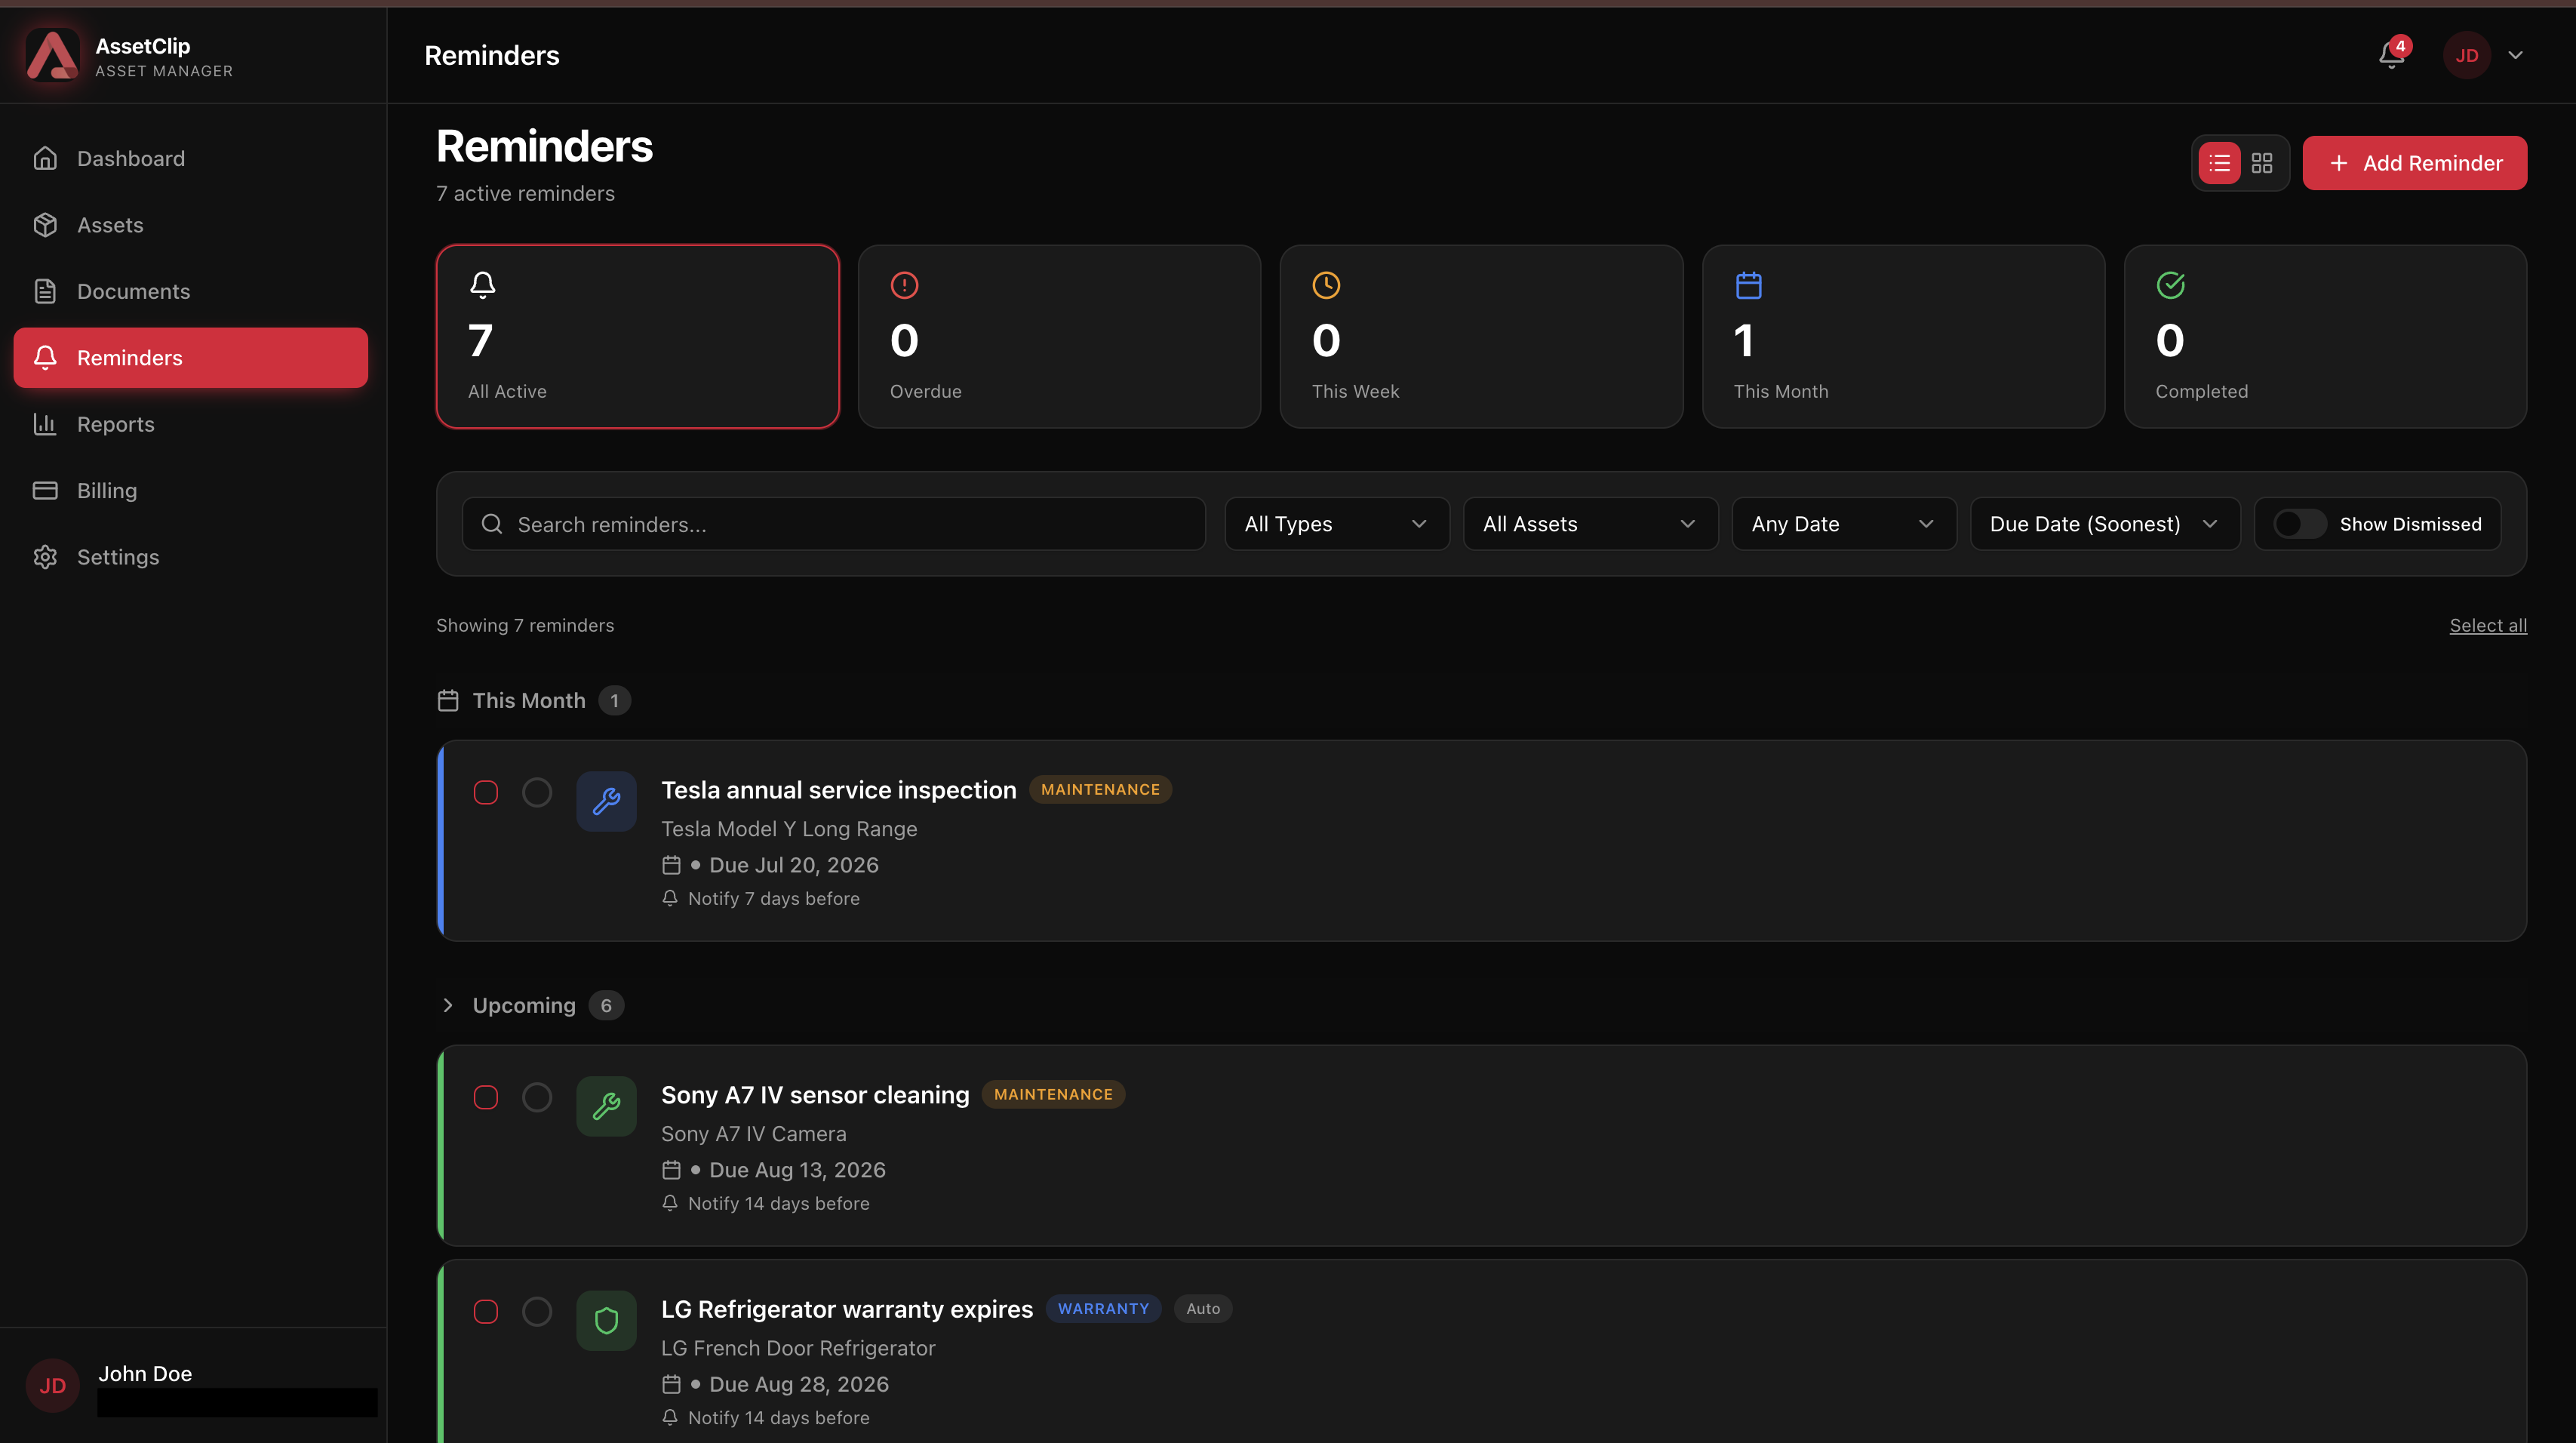The width and height of the screenshot is (2576, 1443).
Task: Mark LG Refrigerator warranty reminder as complete
Action: tap(537, 1312)
